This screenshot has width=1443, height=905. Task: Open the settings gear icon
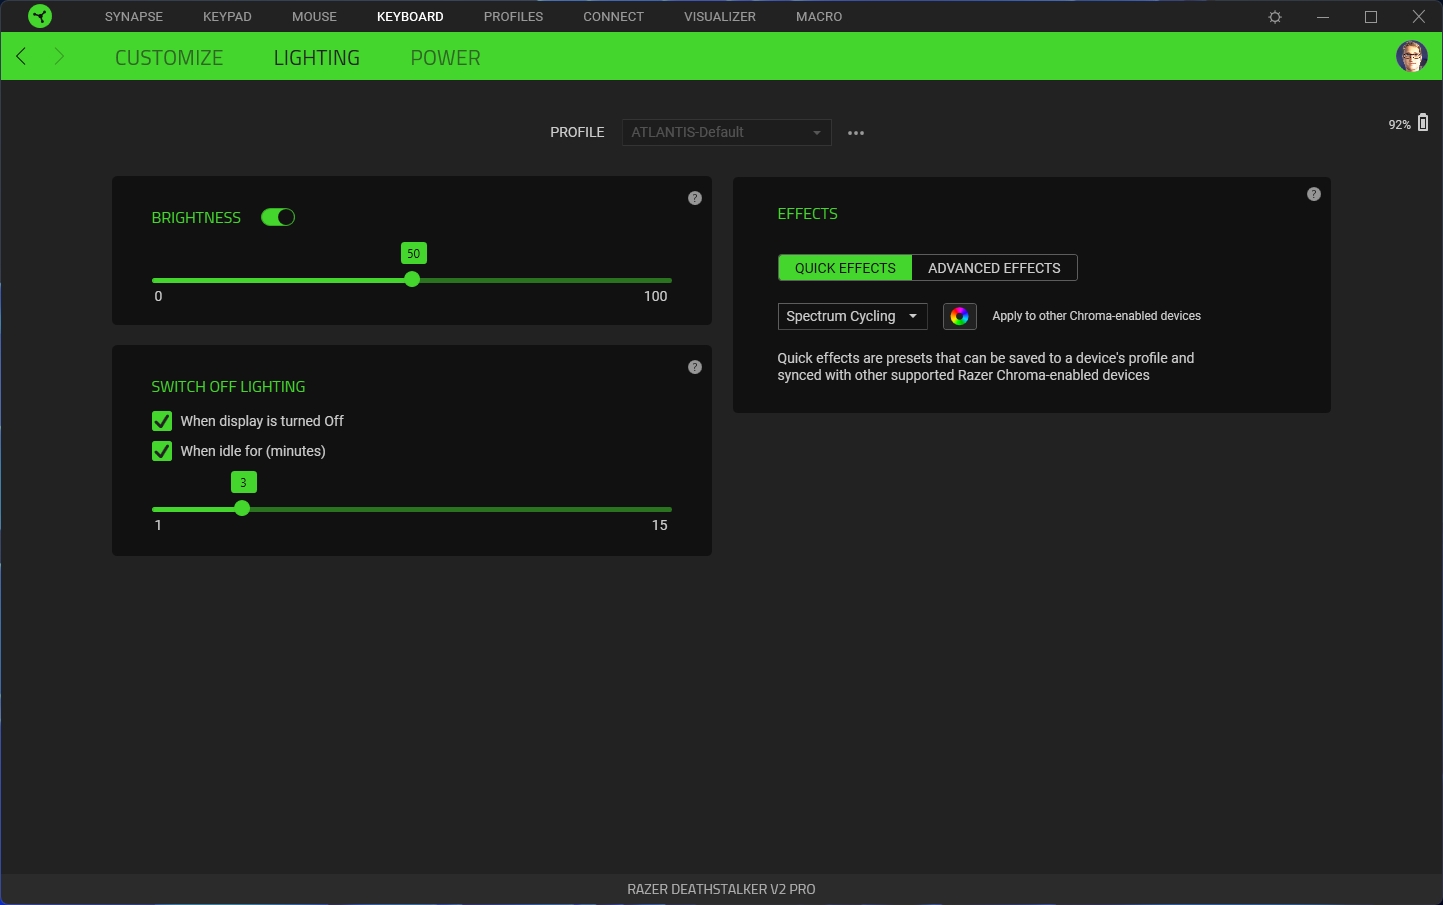[1275, 17]
